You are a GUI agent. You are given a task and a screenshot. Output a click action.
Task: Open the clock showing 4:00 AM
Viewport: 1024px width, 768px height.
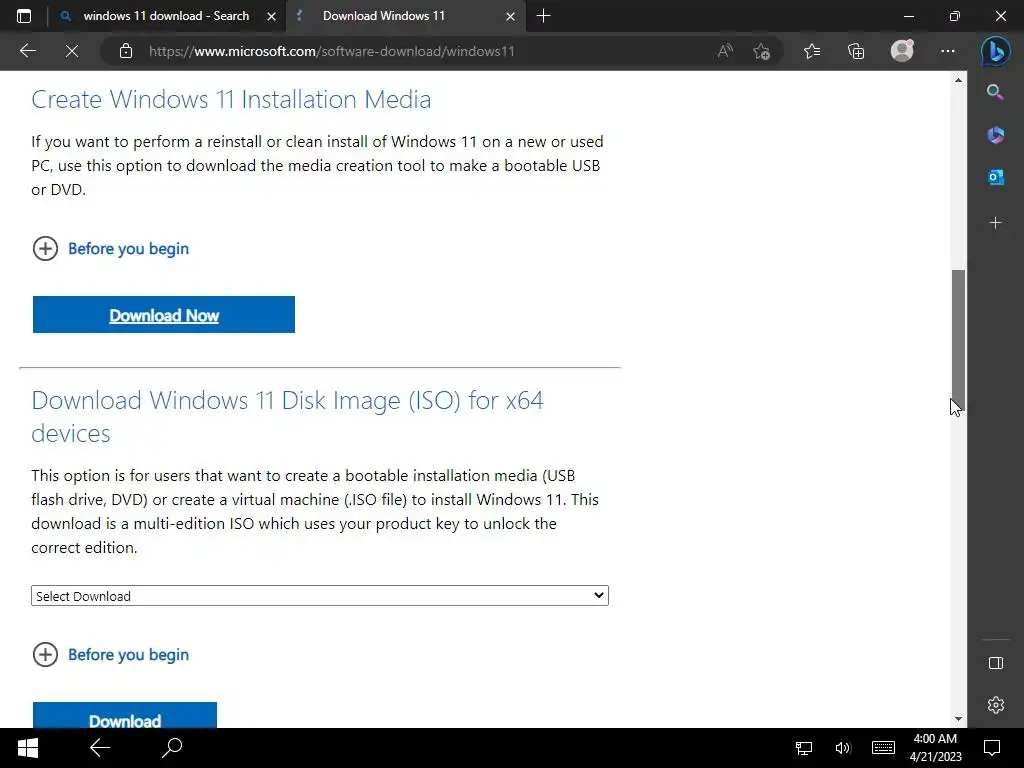click(x=935, y=748)
